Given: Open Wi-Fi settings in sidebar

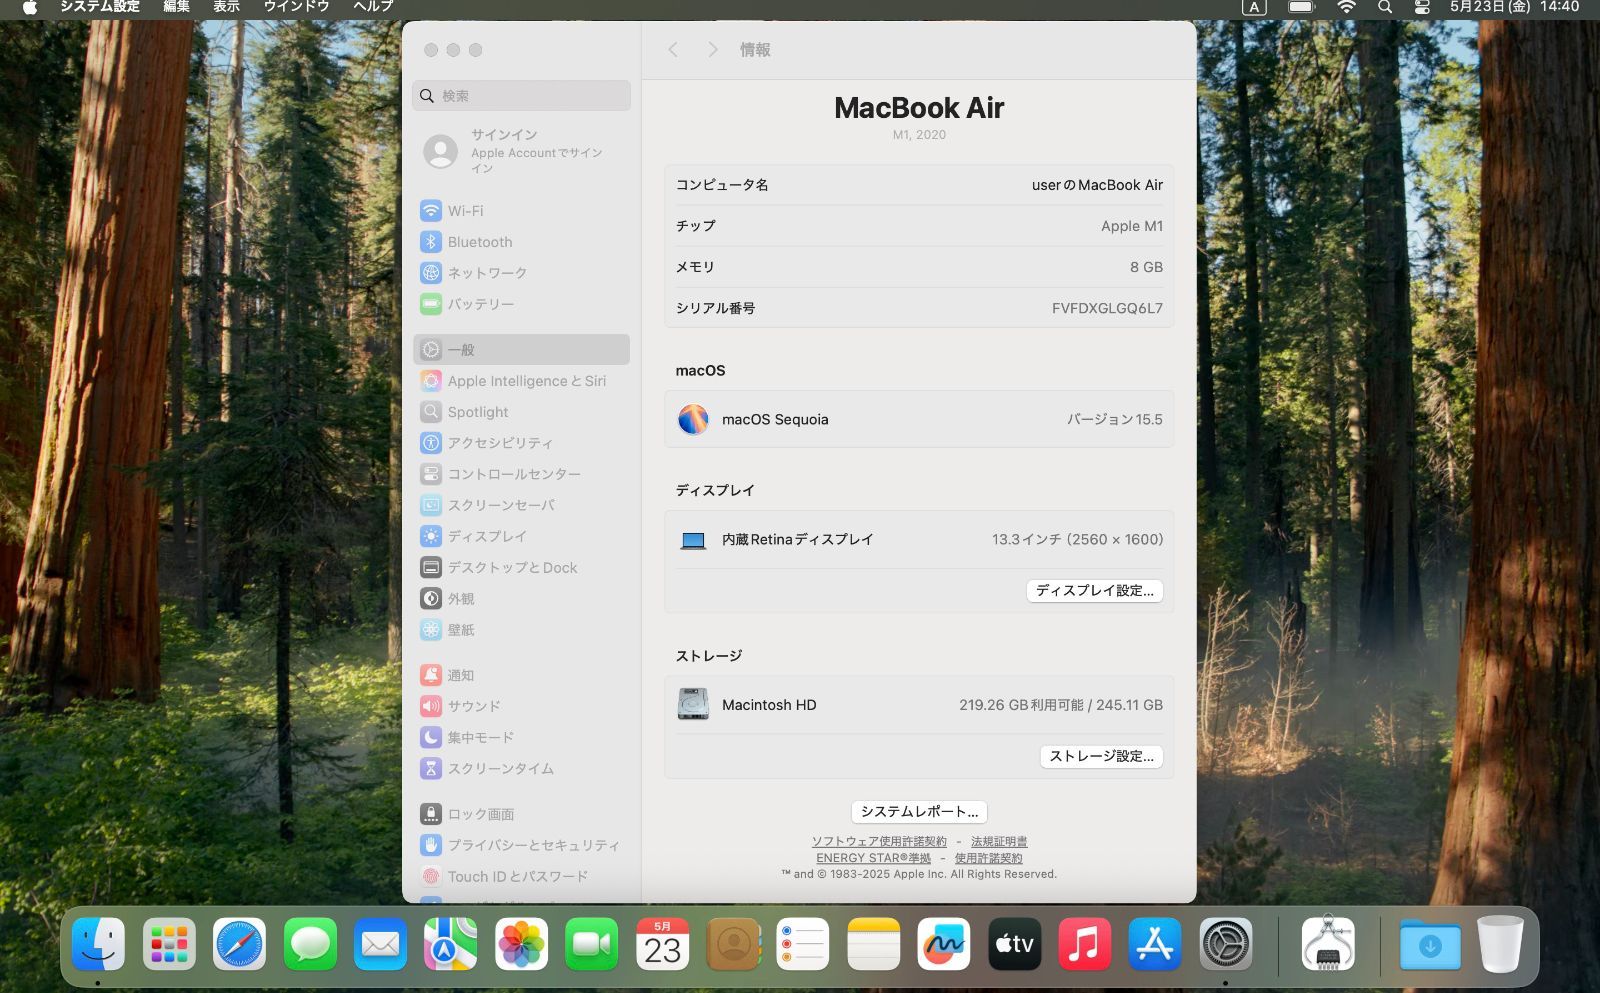Looking at the screenshot, I should pyautogui.click(x=521, y=211).
